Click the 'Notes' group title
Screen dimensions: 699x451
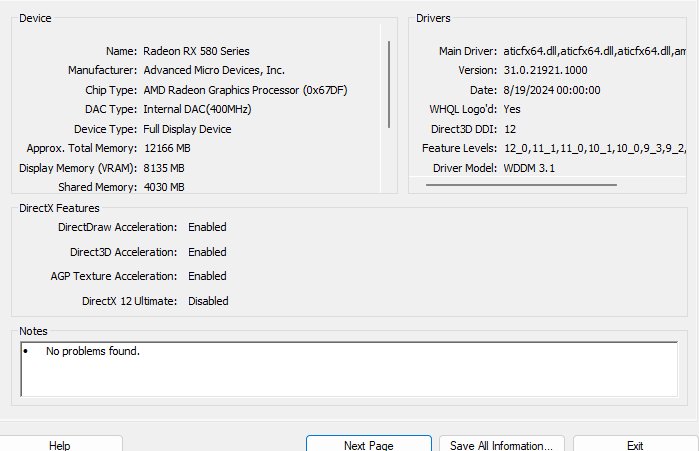(x=33, y=331)
